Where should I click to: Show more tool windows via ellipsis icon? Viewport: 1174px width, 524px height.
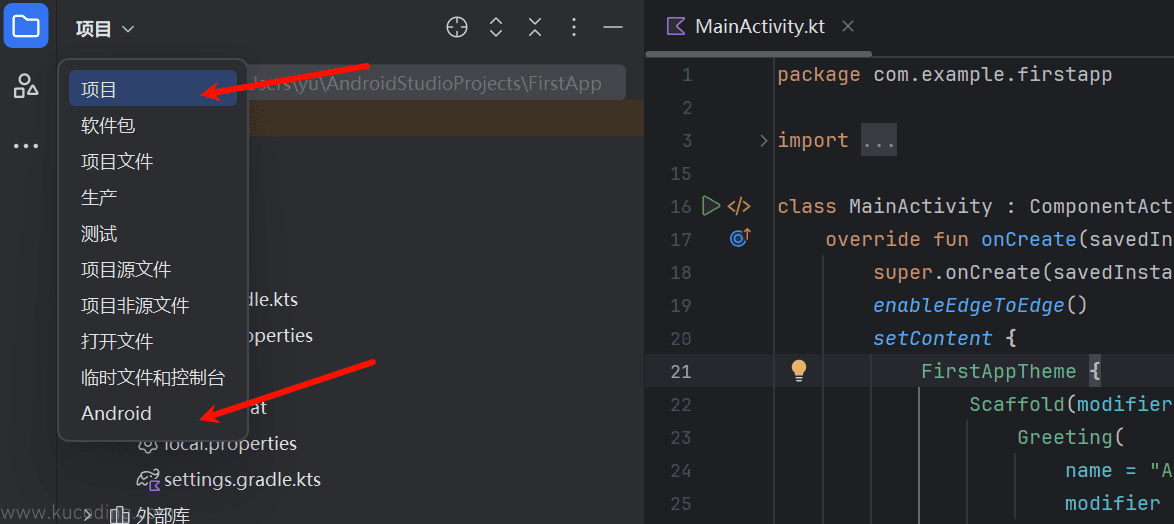click(26, 146)
